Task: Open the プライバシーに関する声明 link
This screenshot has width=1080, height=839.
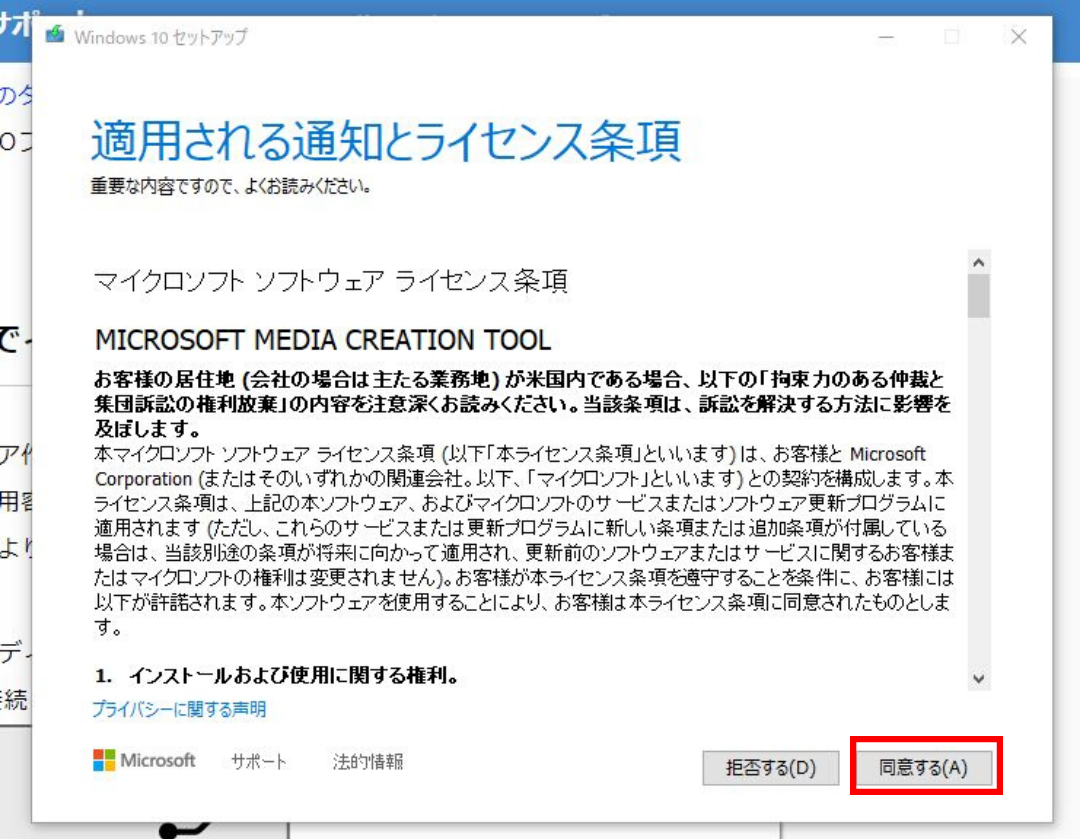Action: click(179, 709)
